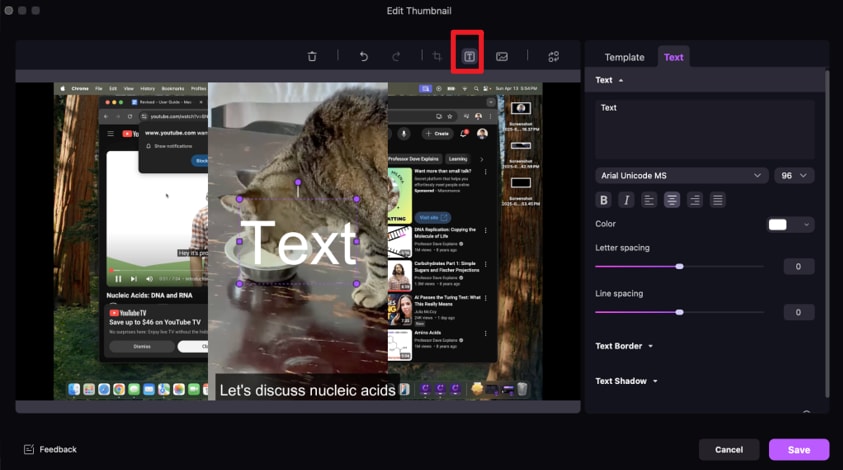
Task: Select the crop tool
Action: (x=437, y=56)
